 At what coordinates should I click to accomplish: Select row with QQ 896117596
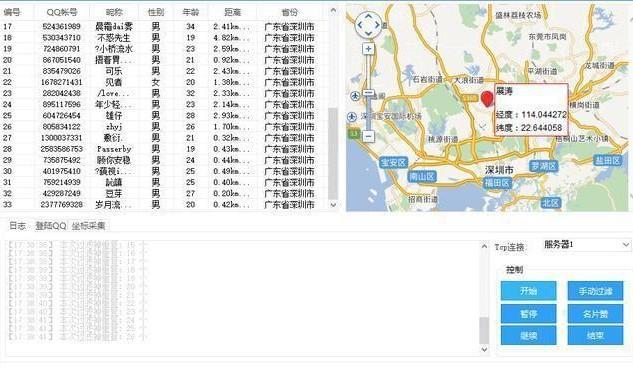161,105
